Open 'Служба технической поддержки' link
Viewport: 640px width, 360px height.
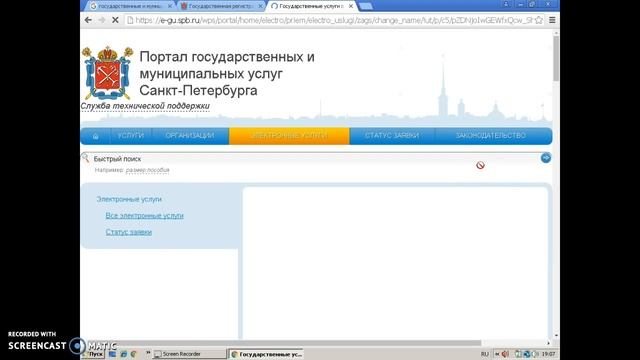[145, 106]
